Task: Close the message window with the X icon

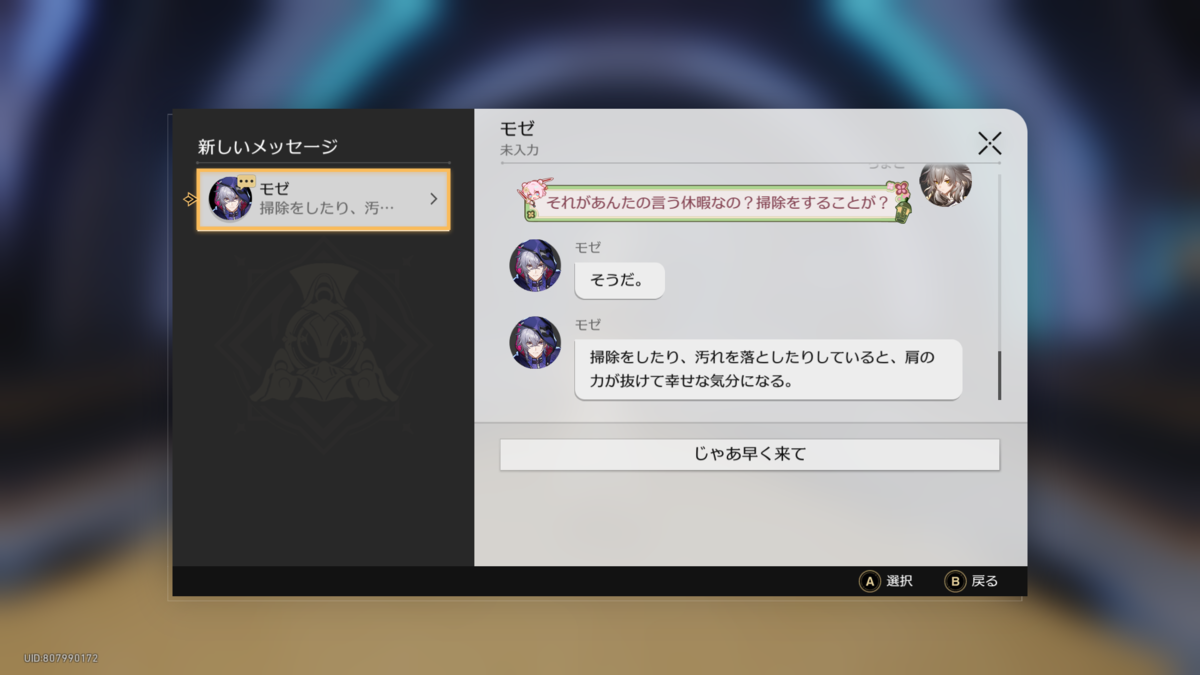Action: pos(989,143)
